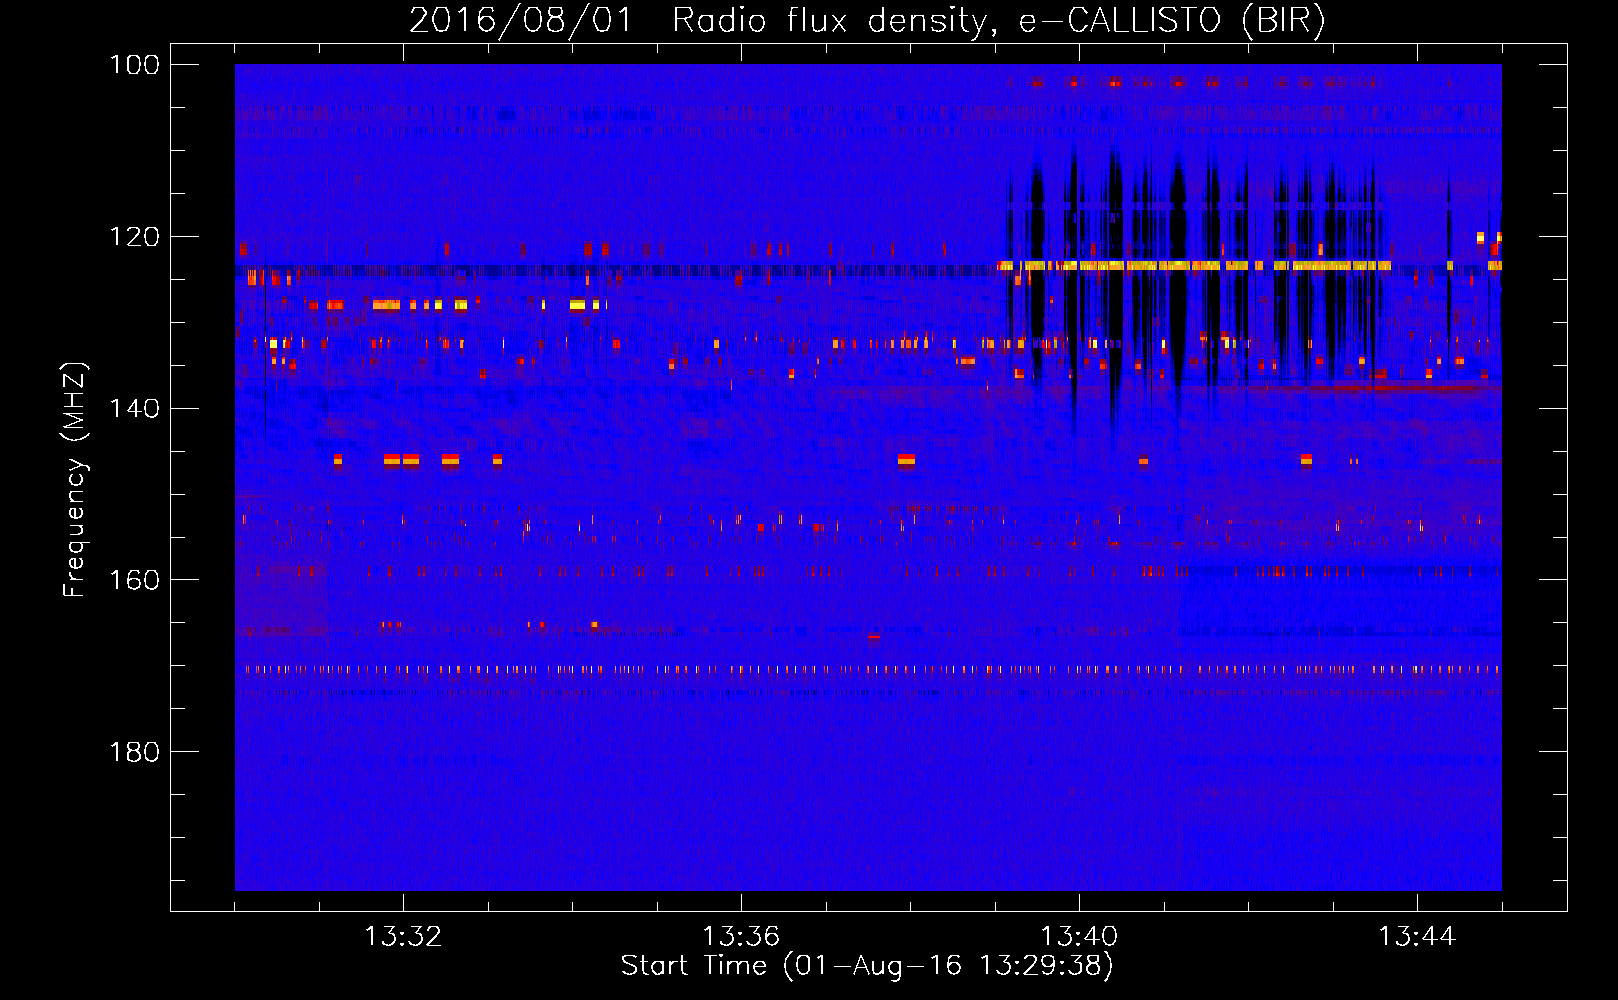This screenshot has height=1000, width=1618.
Task: Click the 13:36 time tick label
Action: 741,937
